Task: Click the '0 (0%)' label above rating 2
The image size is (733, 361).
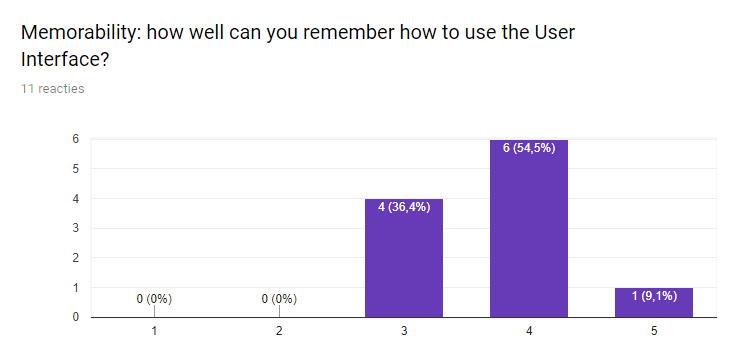Action: tap(279, 299)
